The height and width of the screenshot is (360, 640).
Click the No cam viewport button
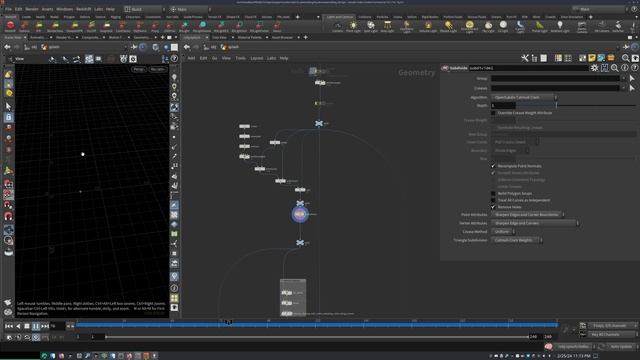pyautogui.click(x=157, y=69)
